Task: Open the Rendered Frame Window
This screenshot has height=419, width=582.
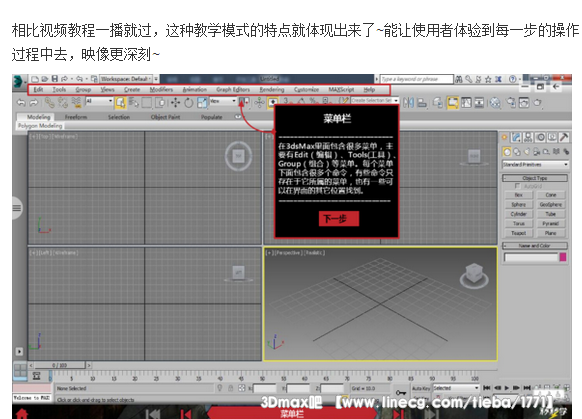Action: coord(524,102)
